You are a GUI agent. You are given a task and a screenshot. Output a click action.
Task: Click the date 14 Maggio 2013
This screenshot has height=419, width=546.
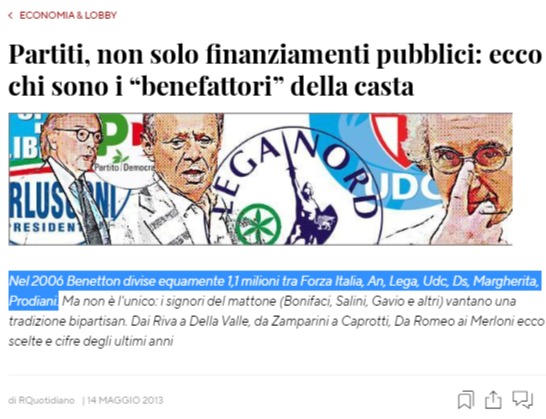pyautogui.click(x=125, y=400)
